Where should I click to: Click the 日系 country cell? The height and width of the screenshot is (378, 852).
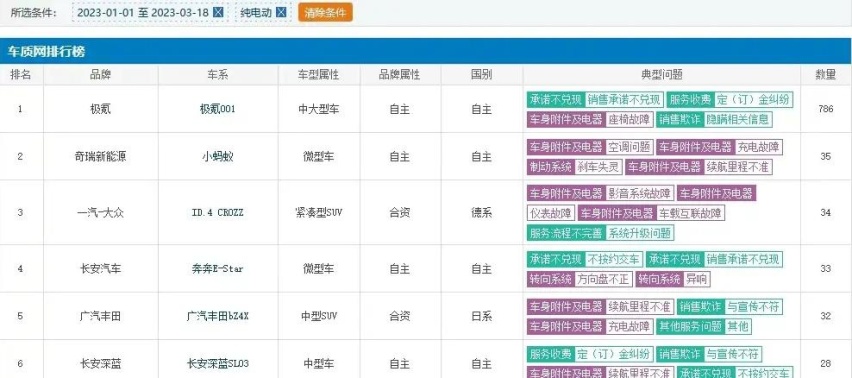coord(481,316)
